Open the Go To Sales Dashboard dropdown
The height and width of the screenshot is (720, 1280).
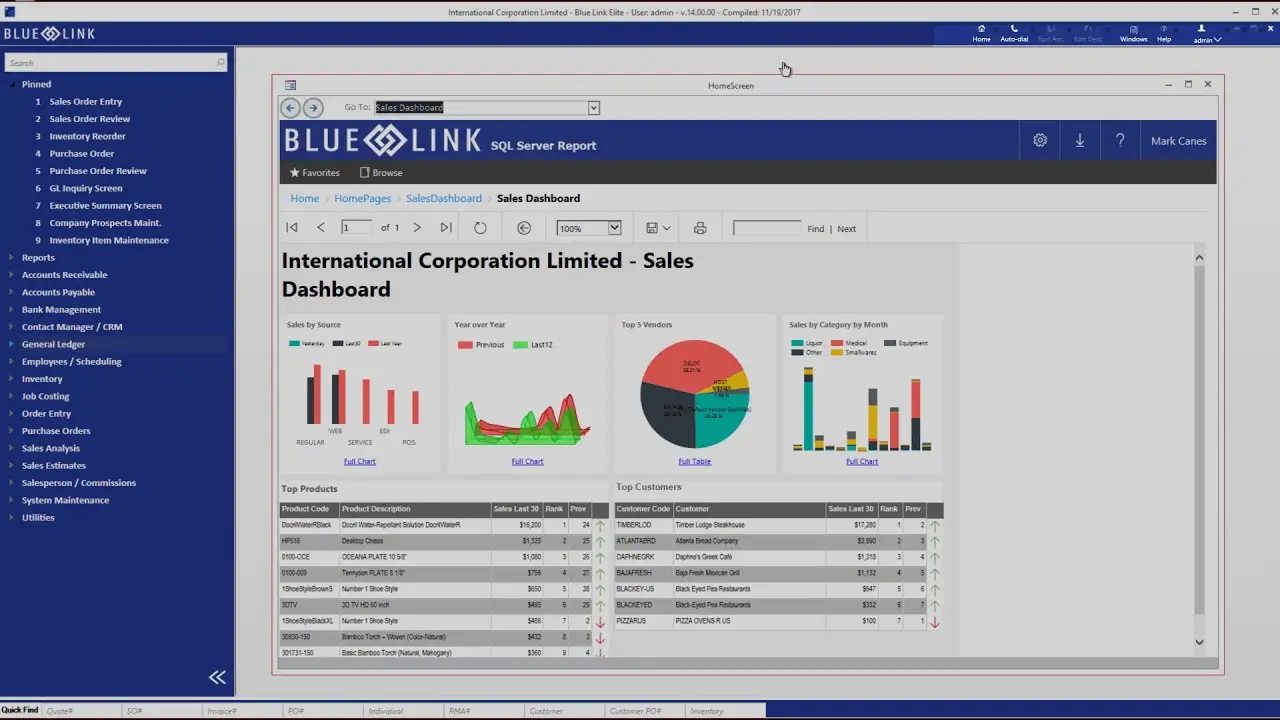pyautogui.click(x=593, y=108)
